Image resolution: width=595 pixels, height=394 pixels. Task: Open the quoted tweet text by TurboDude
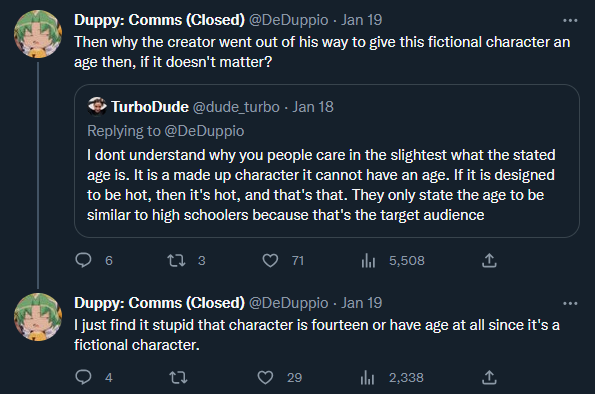[x=321, y=185]
